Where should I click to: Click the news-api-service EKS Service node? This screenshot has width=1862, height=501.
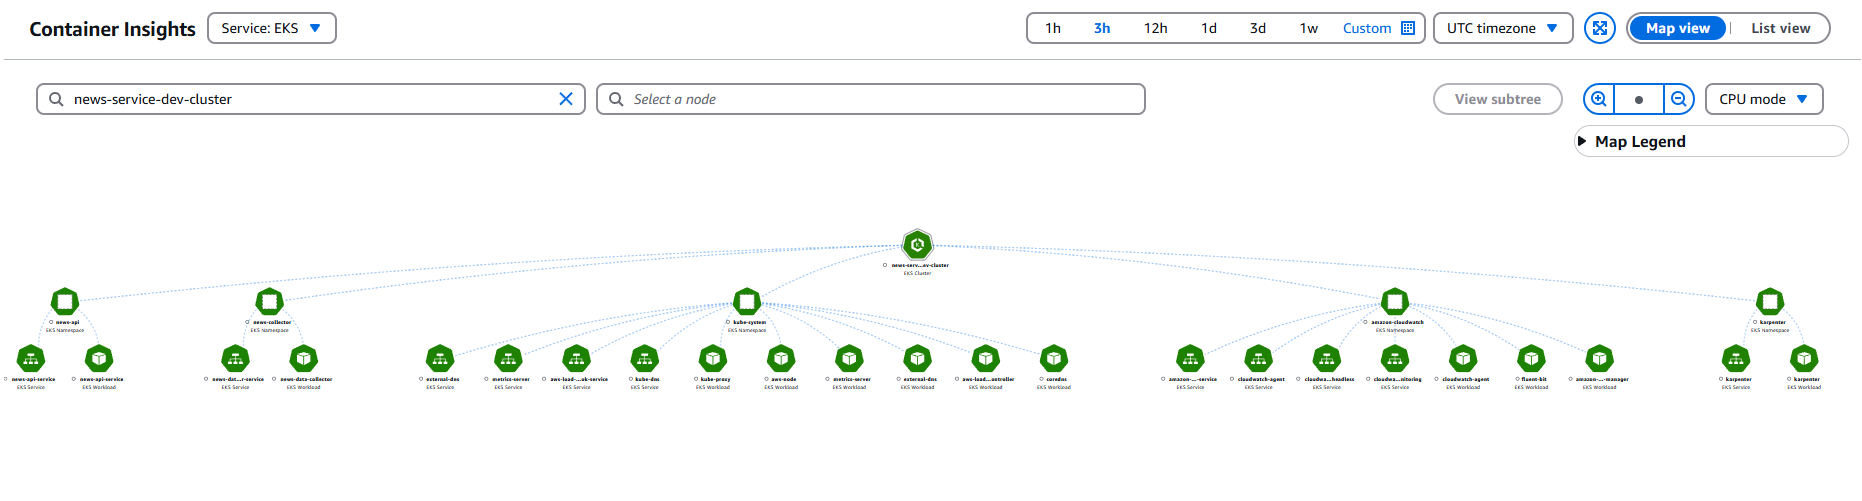coord(31,358)
